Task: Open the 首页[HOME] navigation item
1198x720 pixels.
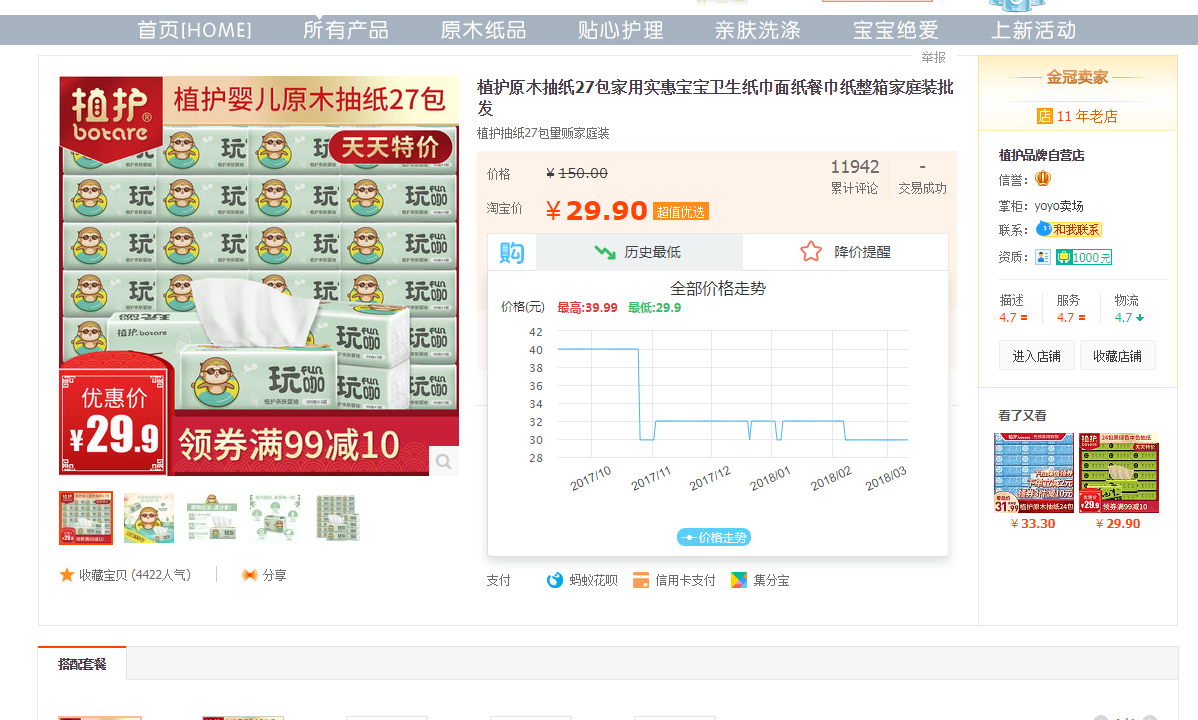Action: [x=194, y=30]
